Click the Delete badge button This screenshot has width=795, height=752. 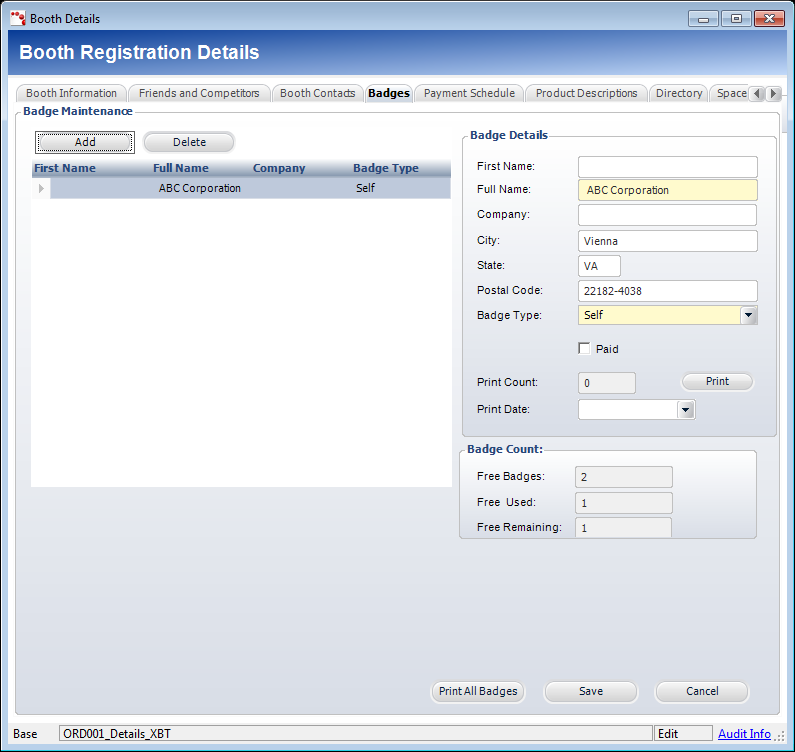(x=189, y=142)
